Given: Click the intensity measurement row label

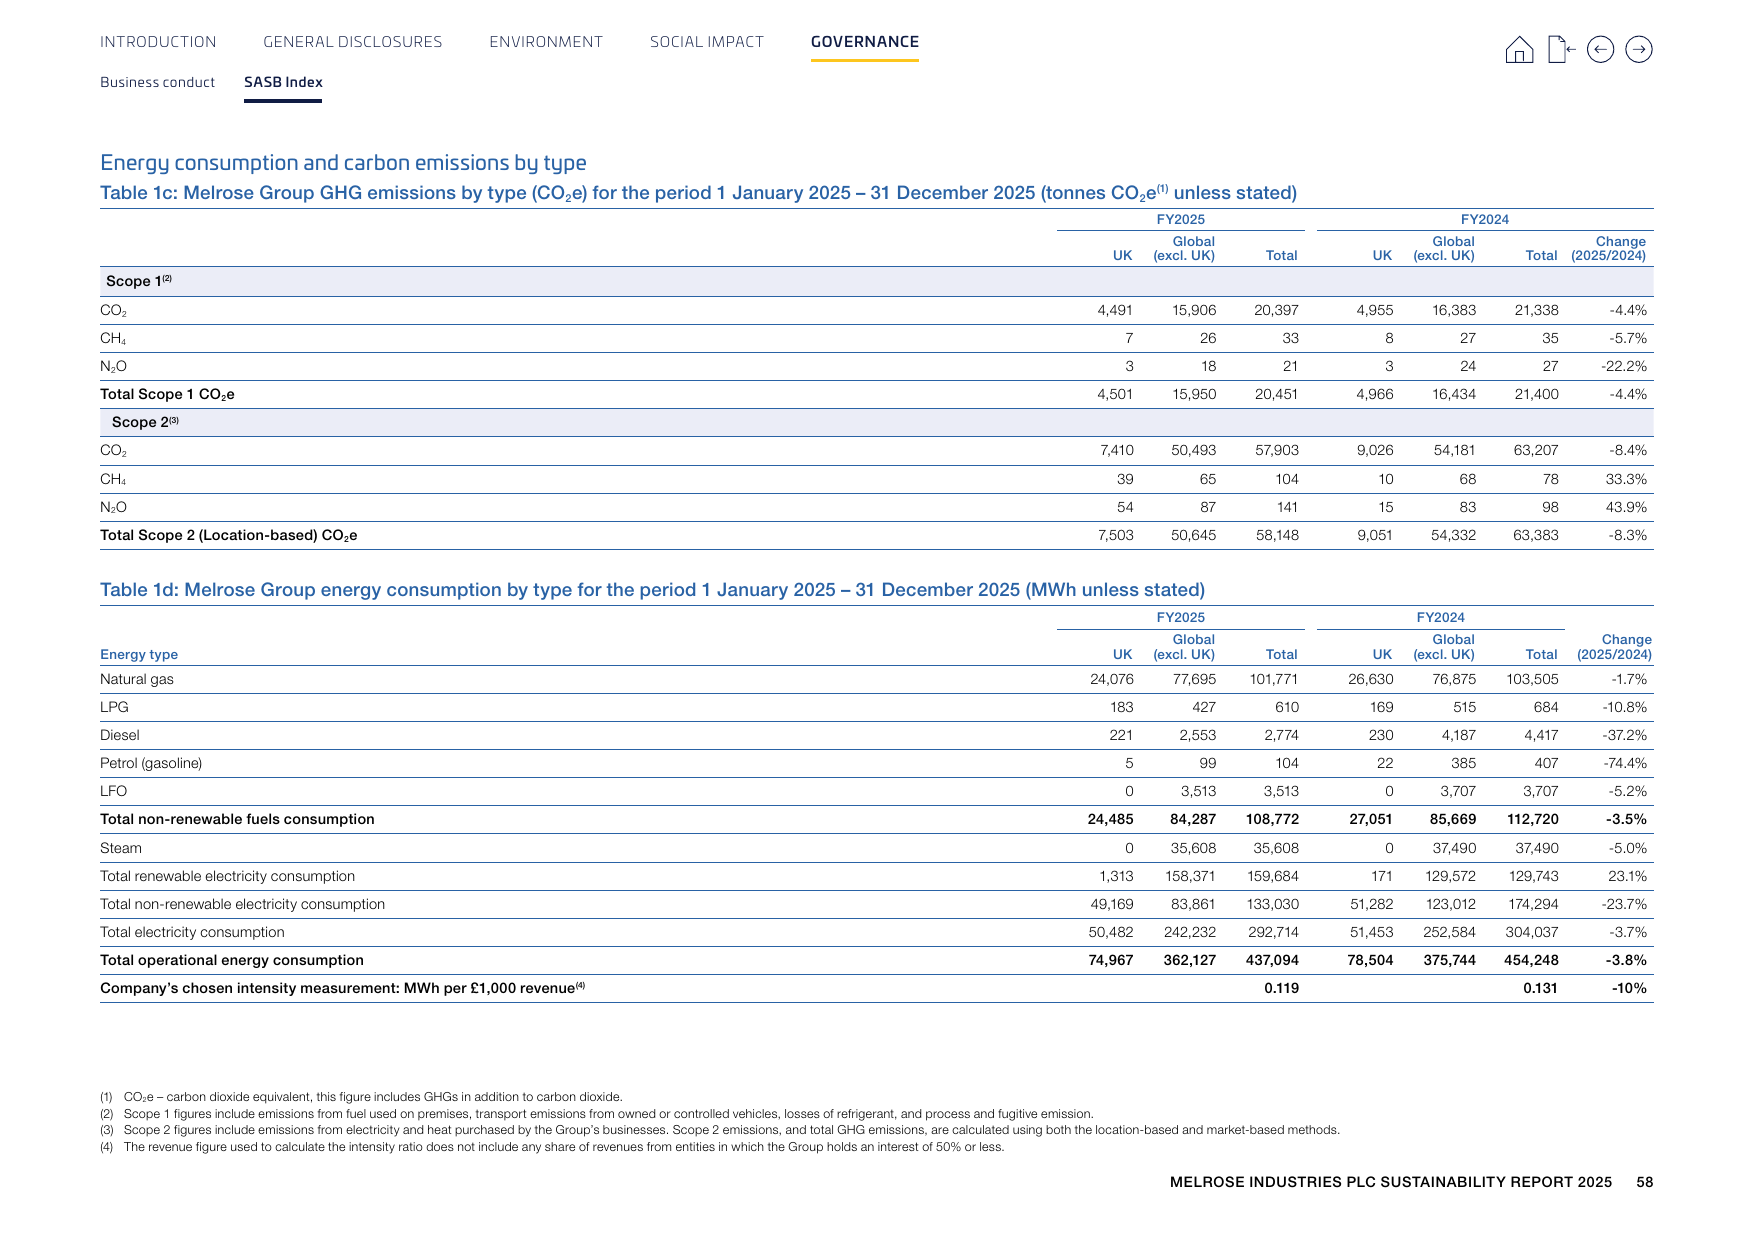Looking at the screenshot, I should (342, 988).
